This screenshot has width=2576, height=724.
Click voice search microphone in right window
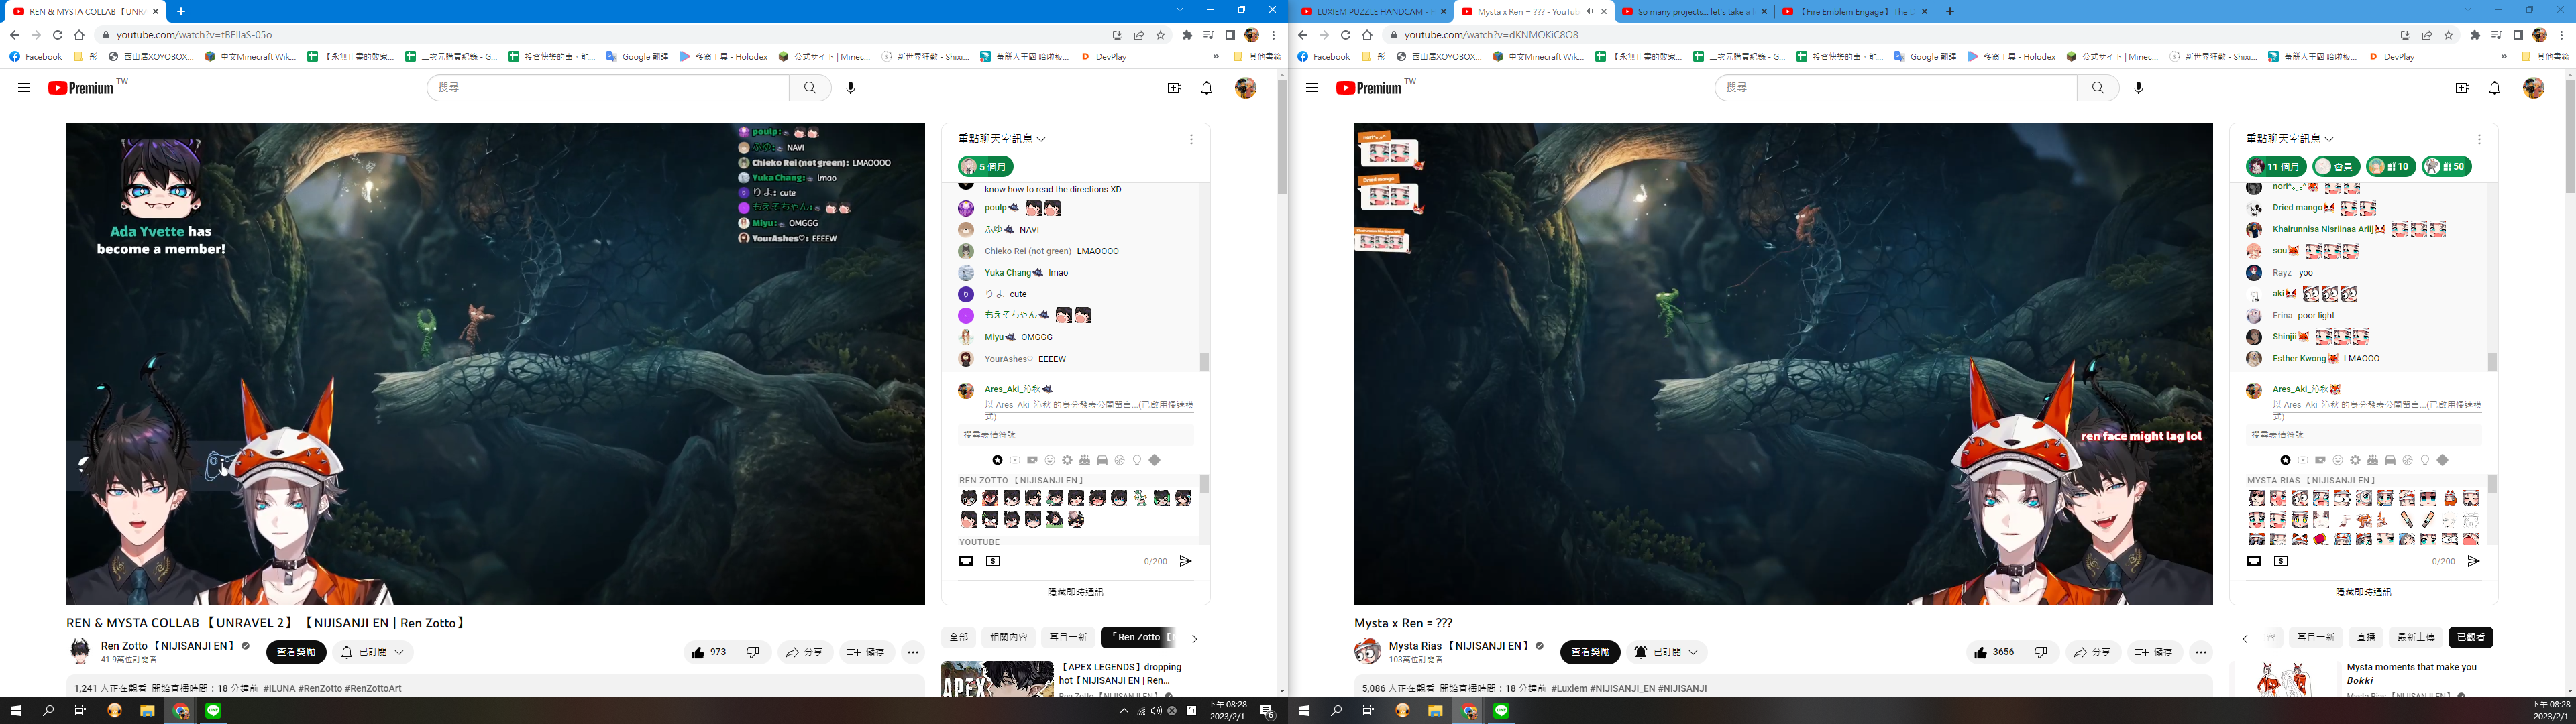tap(2139, 88)
